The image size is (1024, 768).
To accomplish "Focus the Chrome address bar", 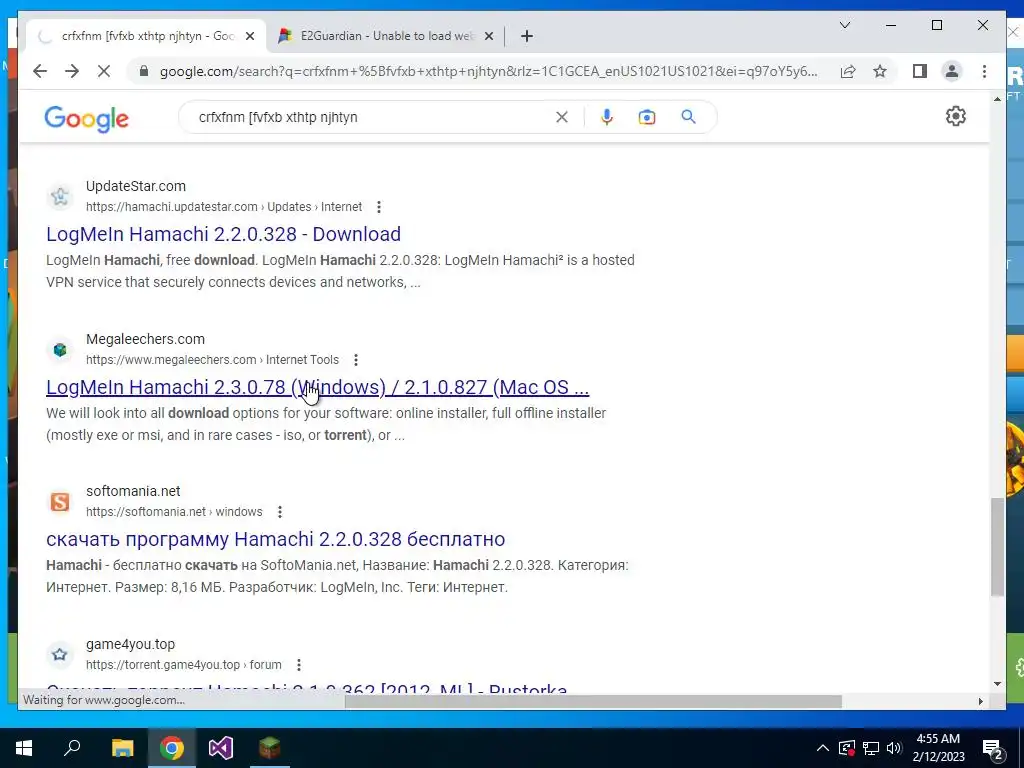I will pos(488,71).
